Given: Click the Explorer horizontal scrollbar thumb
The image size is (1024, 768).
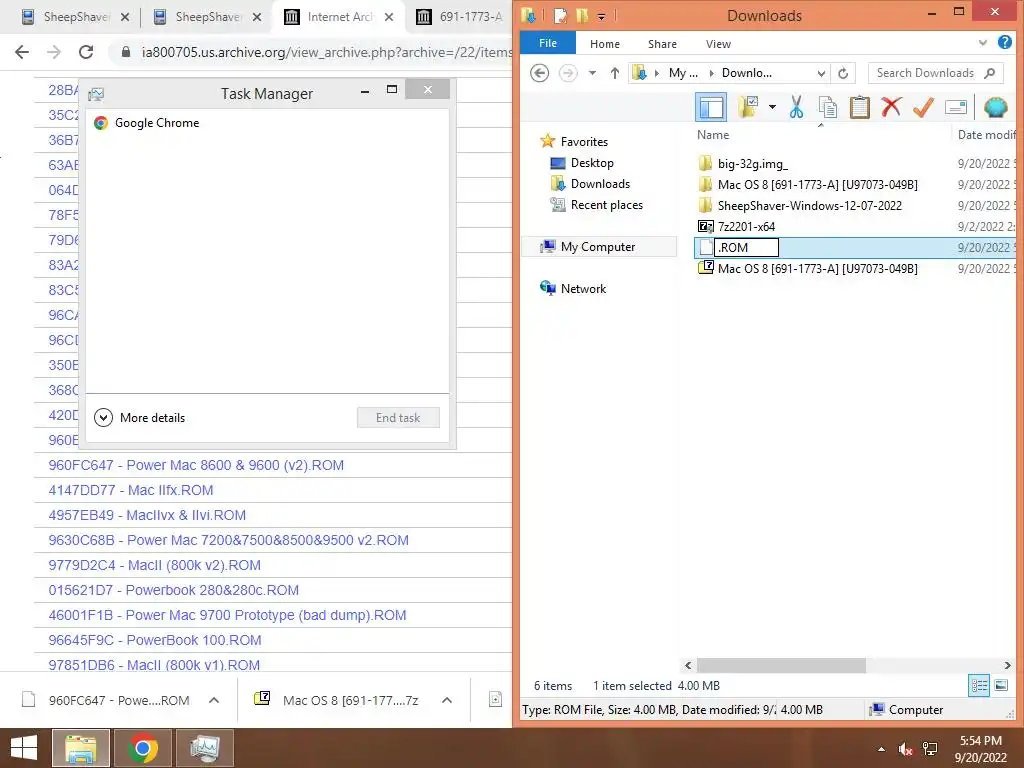Looking at the screenshot, I should coord(781,665).
